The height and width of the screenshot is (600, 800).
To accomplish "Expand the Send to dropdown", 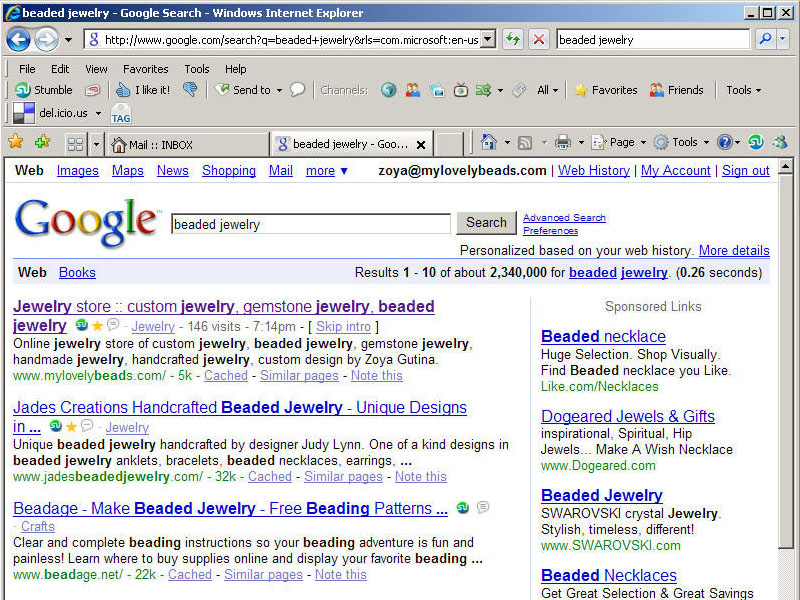I will (280, 91).
